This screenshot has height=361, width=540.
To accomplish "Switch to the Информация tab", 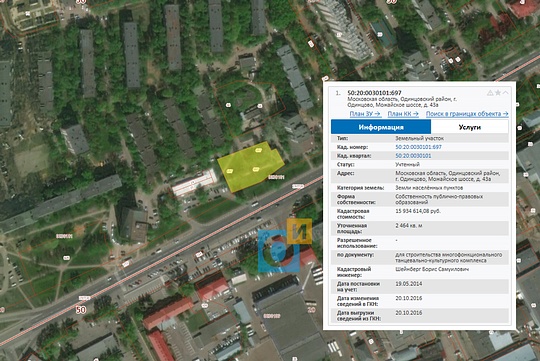I will click(x=381, y=127).
